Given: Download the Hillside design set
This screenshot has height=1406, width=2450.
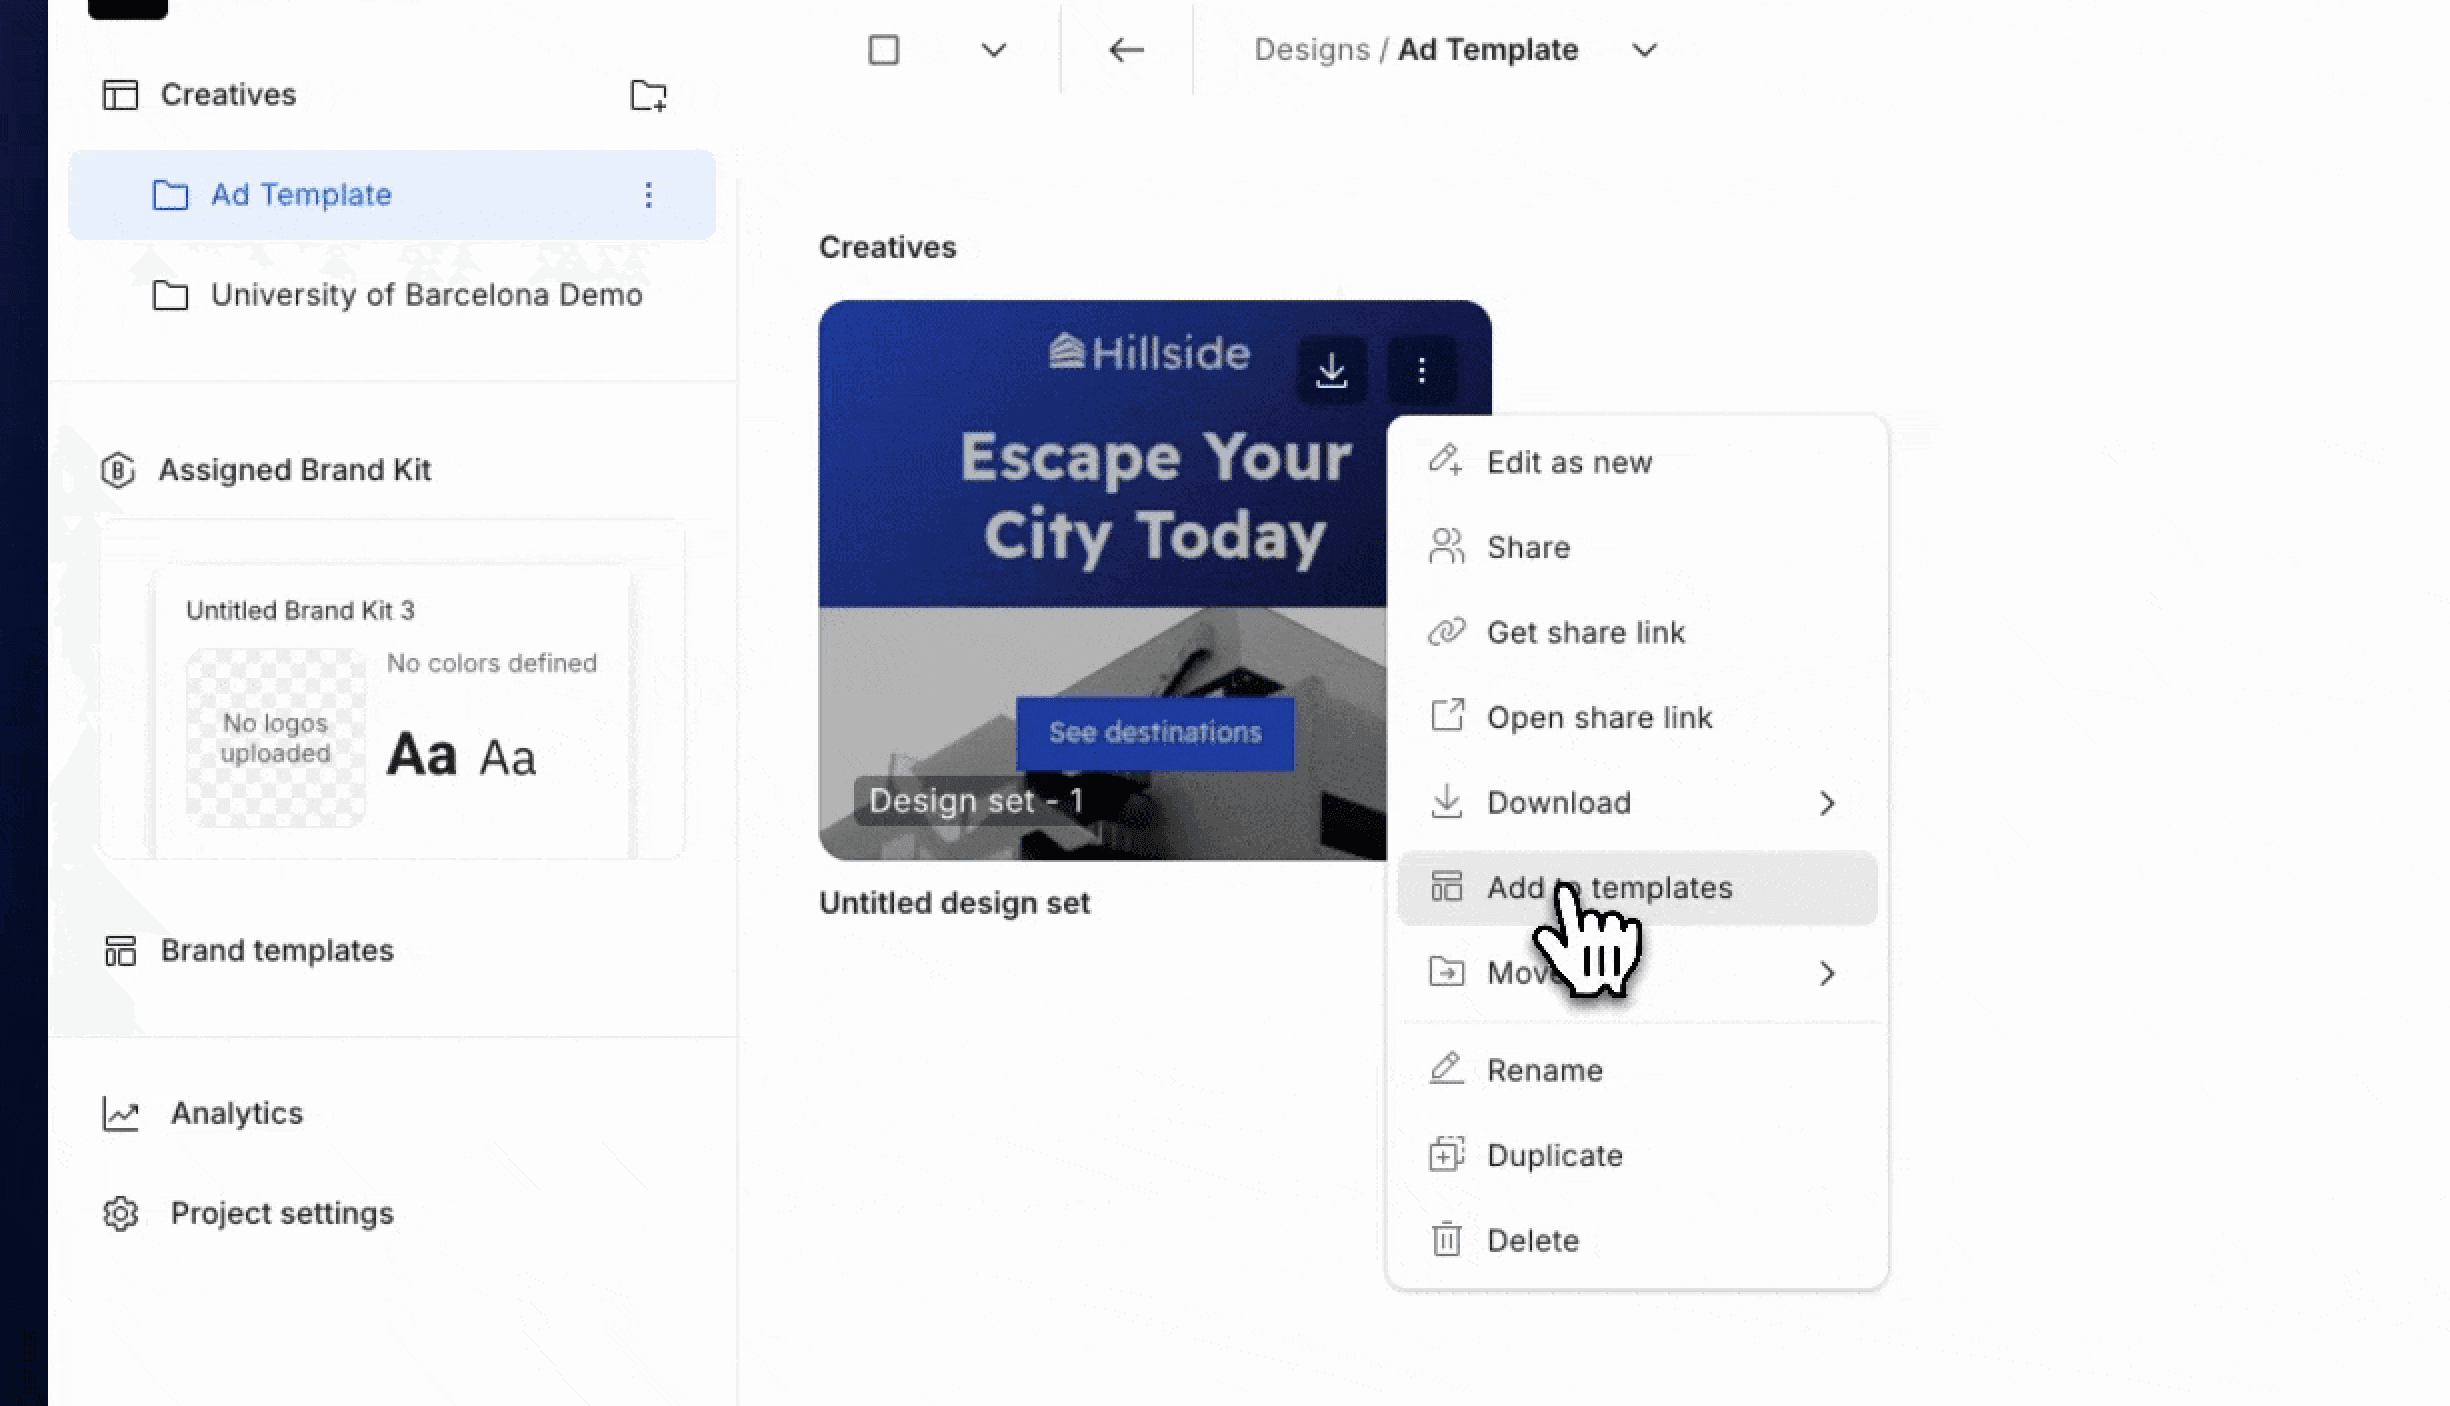Looking at the screenshot, I should [x=1331, y=370].
